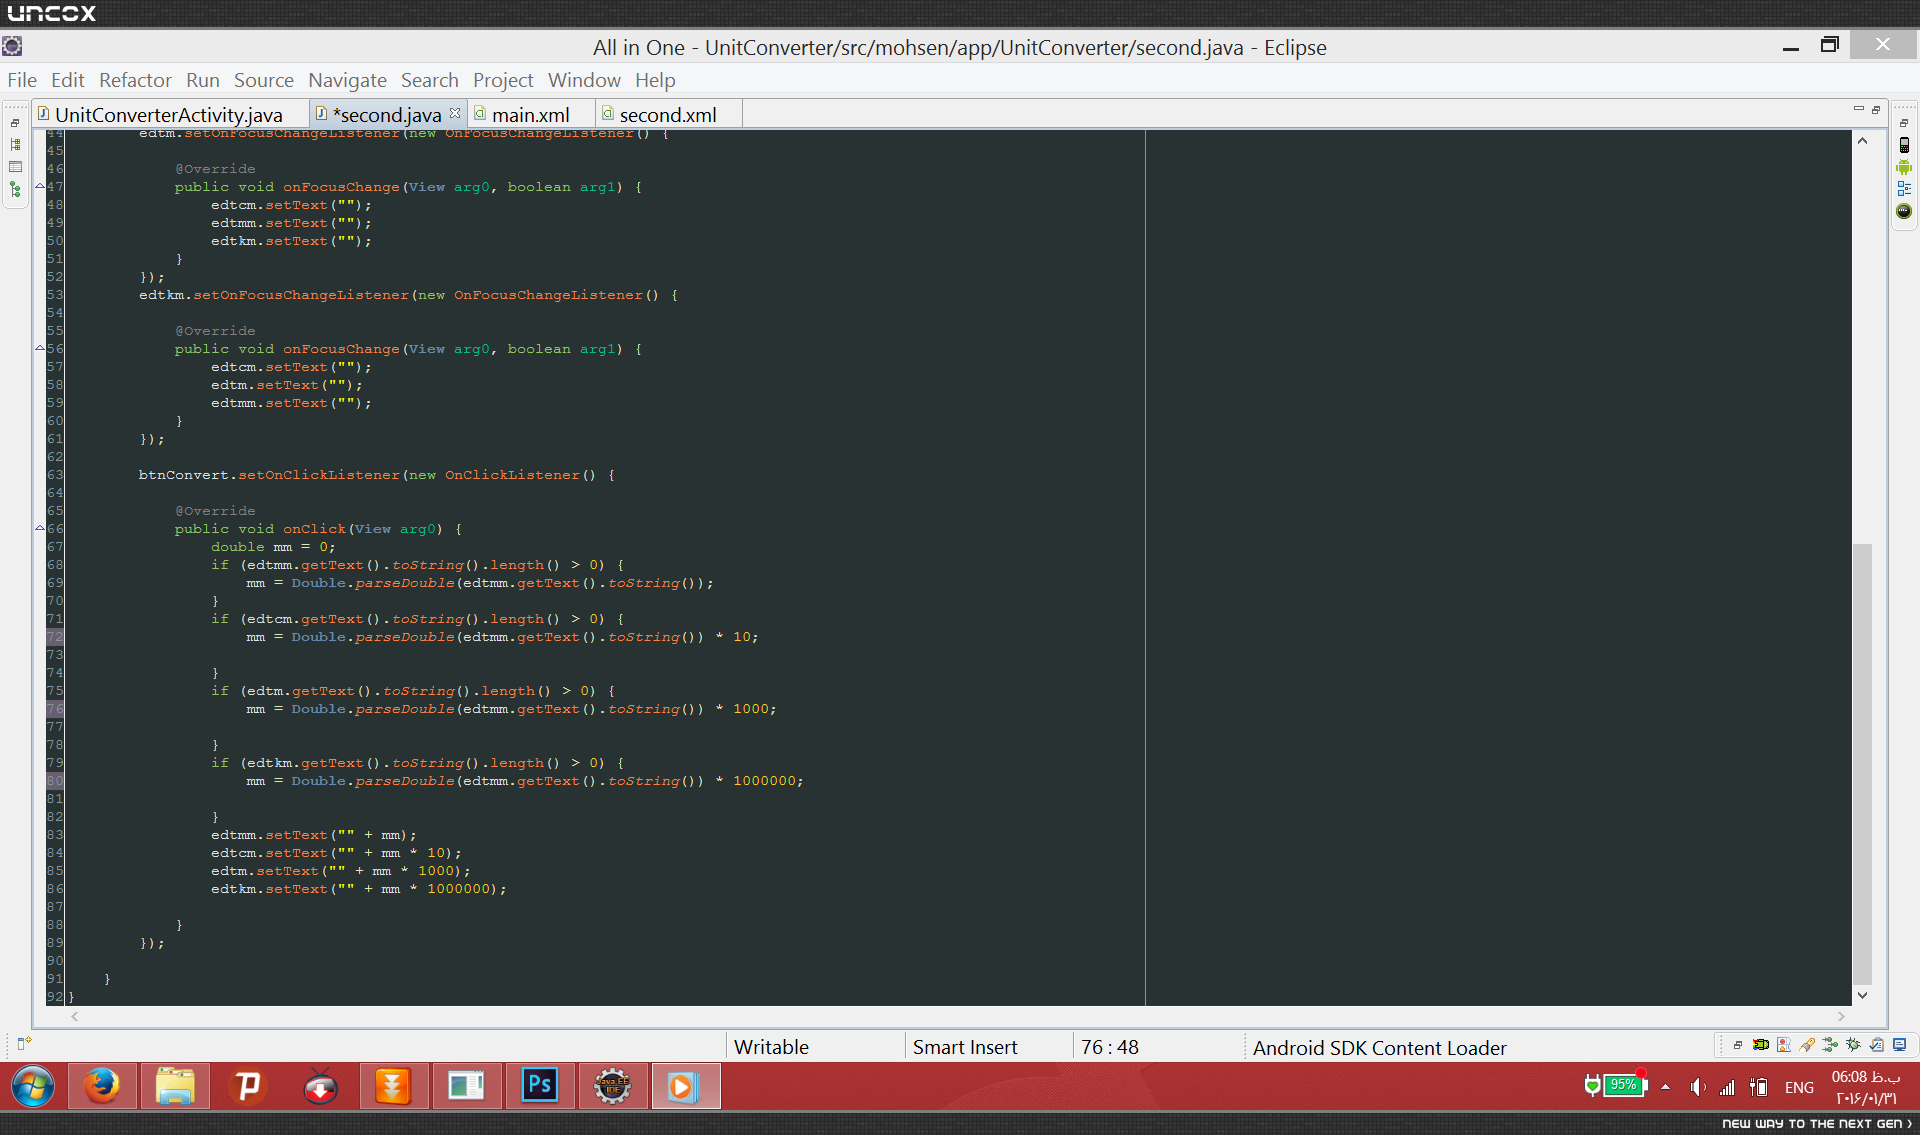Open the pen icon in bottom trim

point(1807,1045)
